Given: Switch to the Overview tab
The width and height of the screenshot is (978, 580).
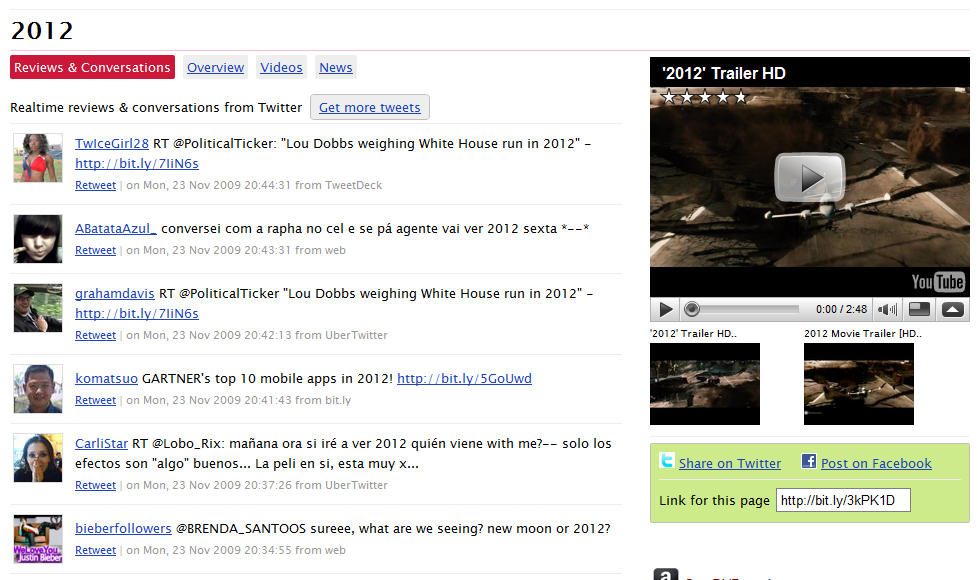Looking at the screenshot, I should [x=216, y=67].
